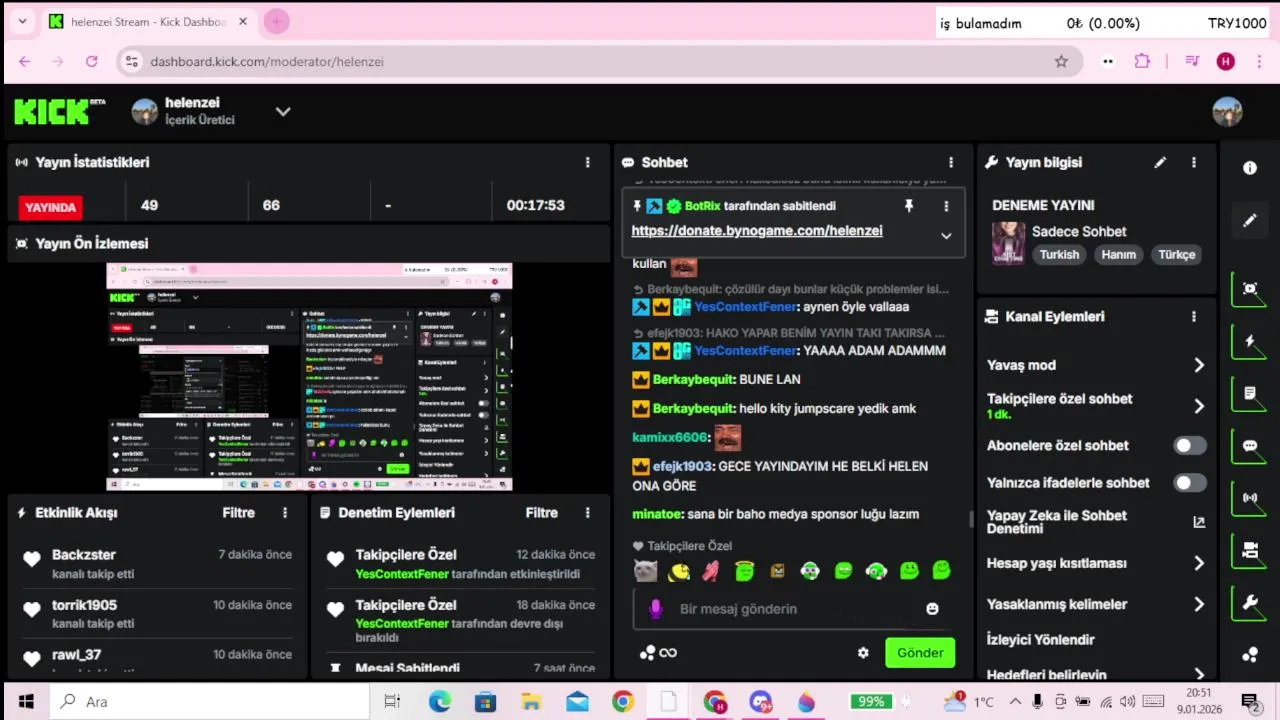Toggle the wrench stream info sidebar icon
The width and height of the screenshot is (1280, 720).
[x=1250, y=602]
